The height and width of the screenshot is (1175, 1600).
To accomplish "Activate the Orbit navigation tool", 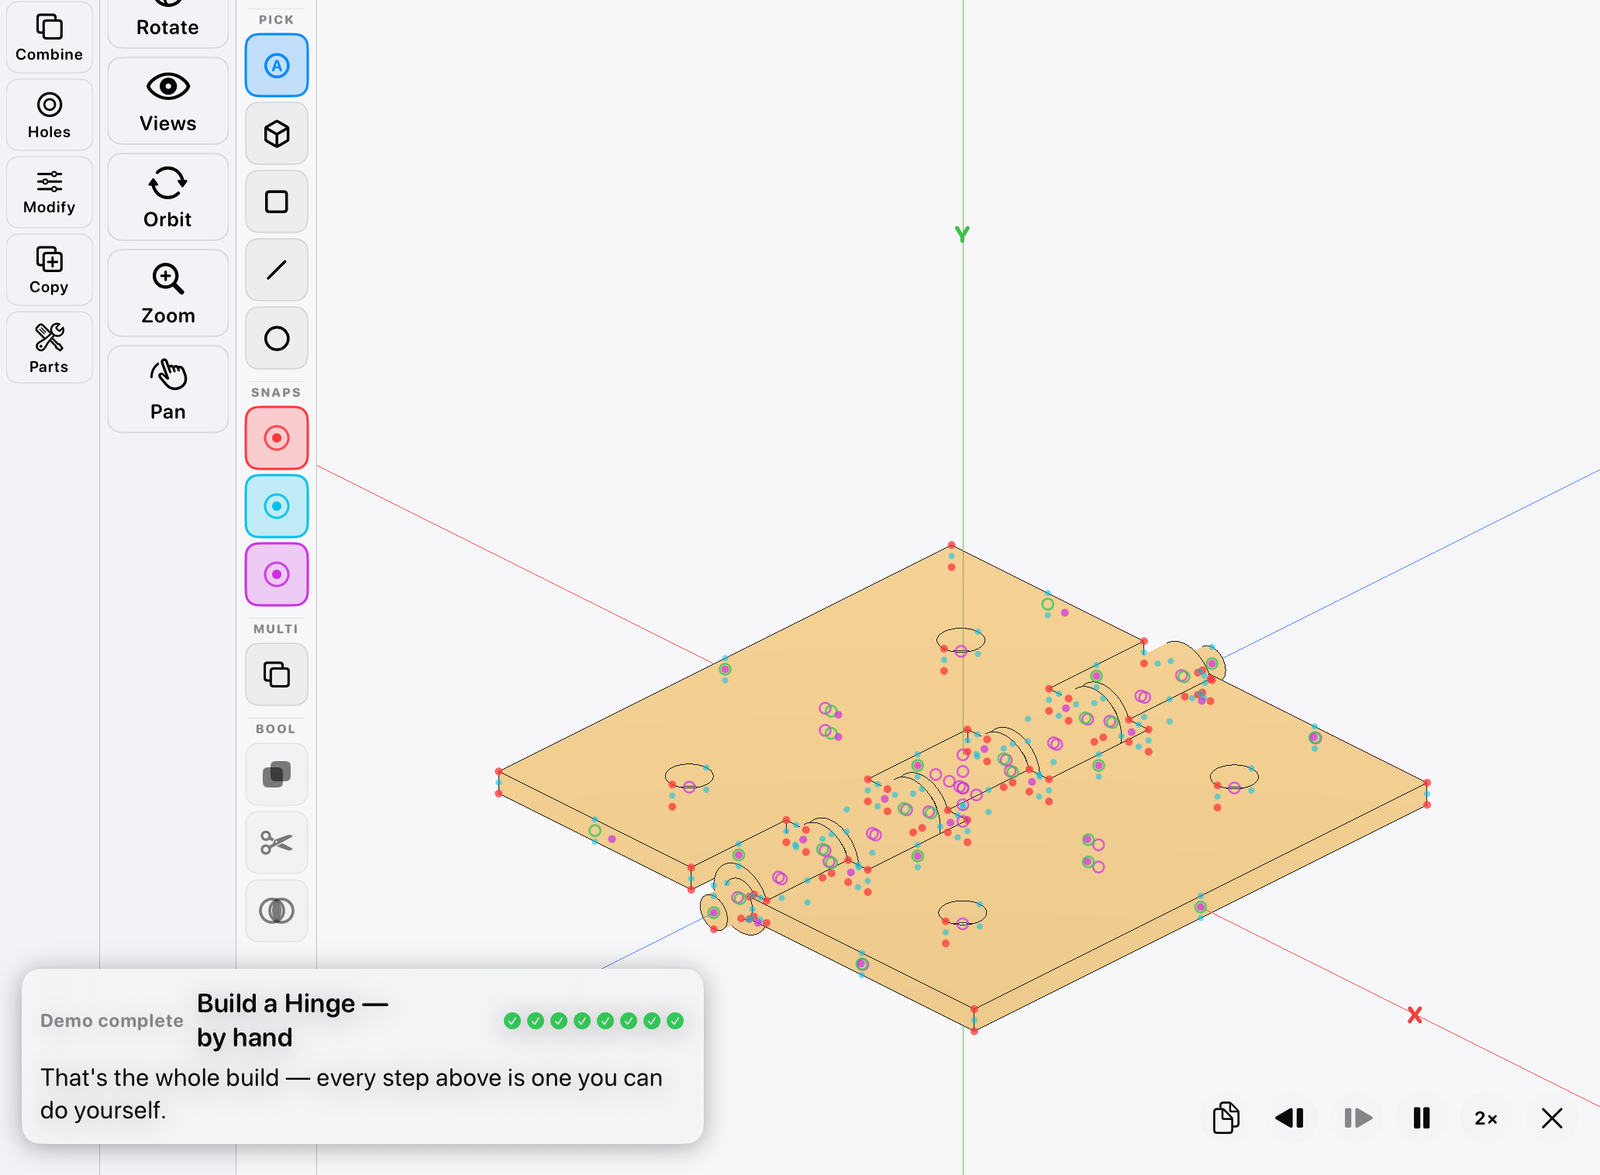I will point(168,197).
